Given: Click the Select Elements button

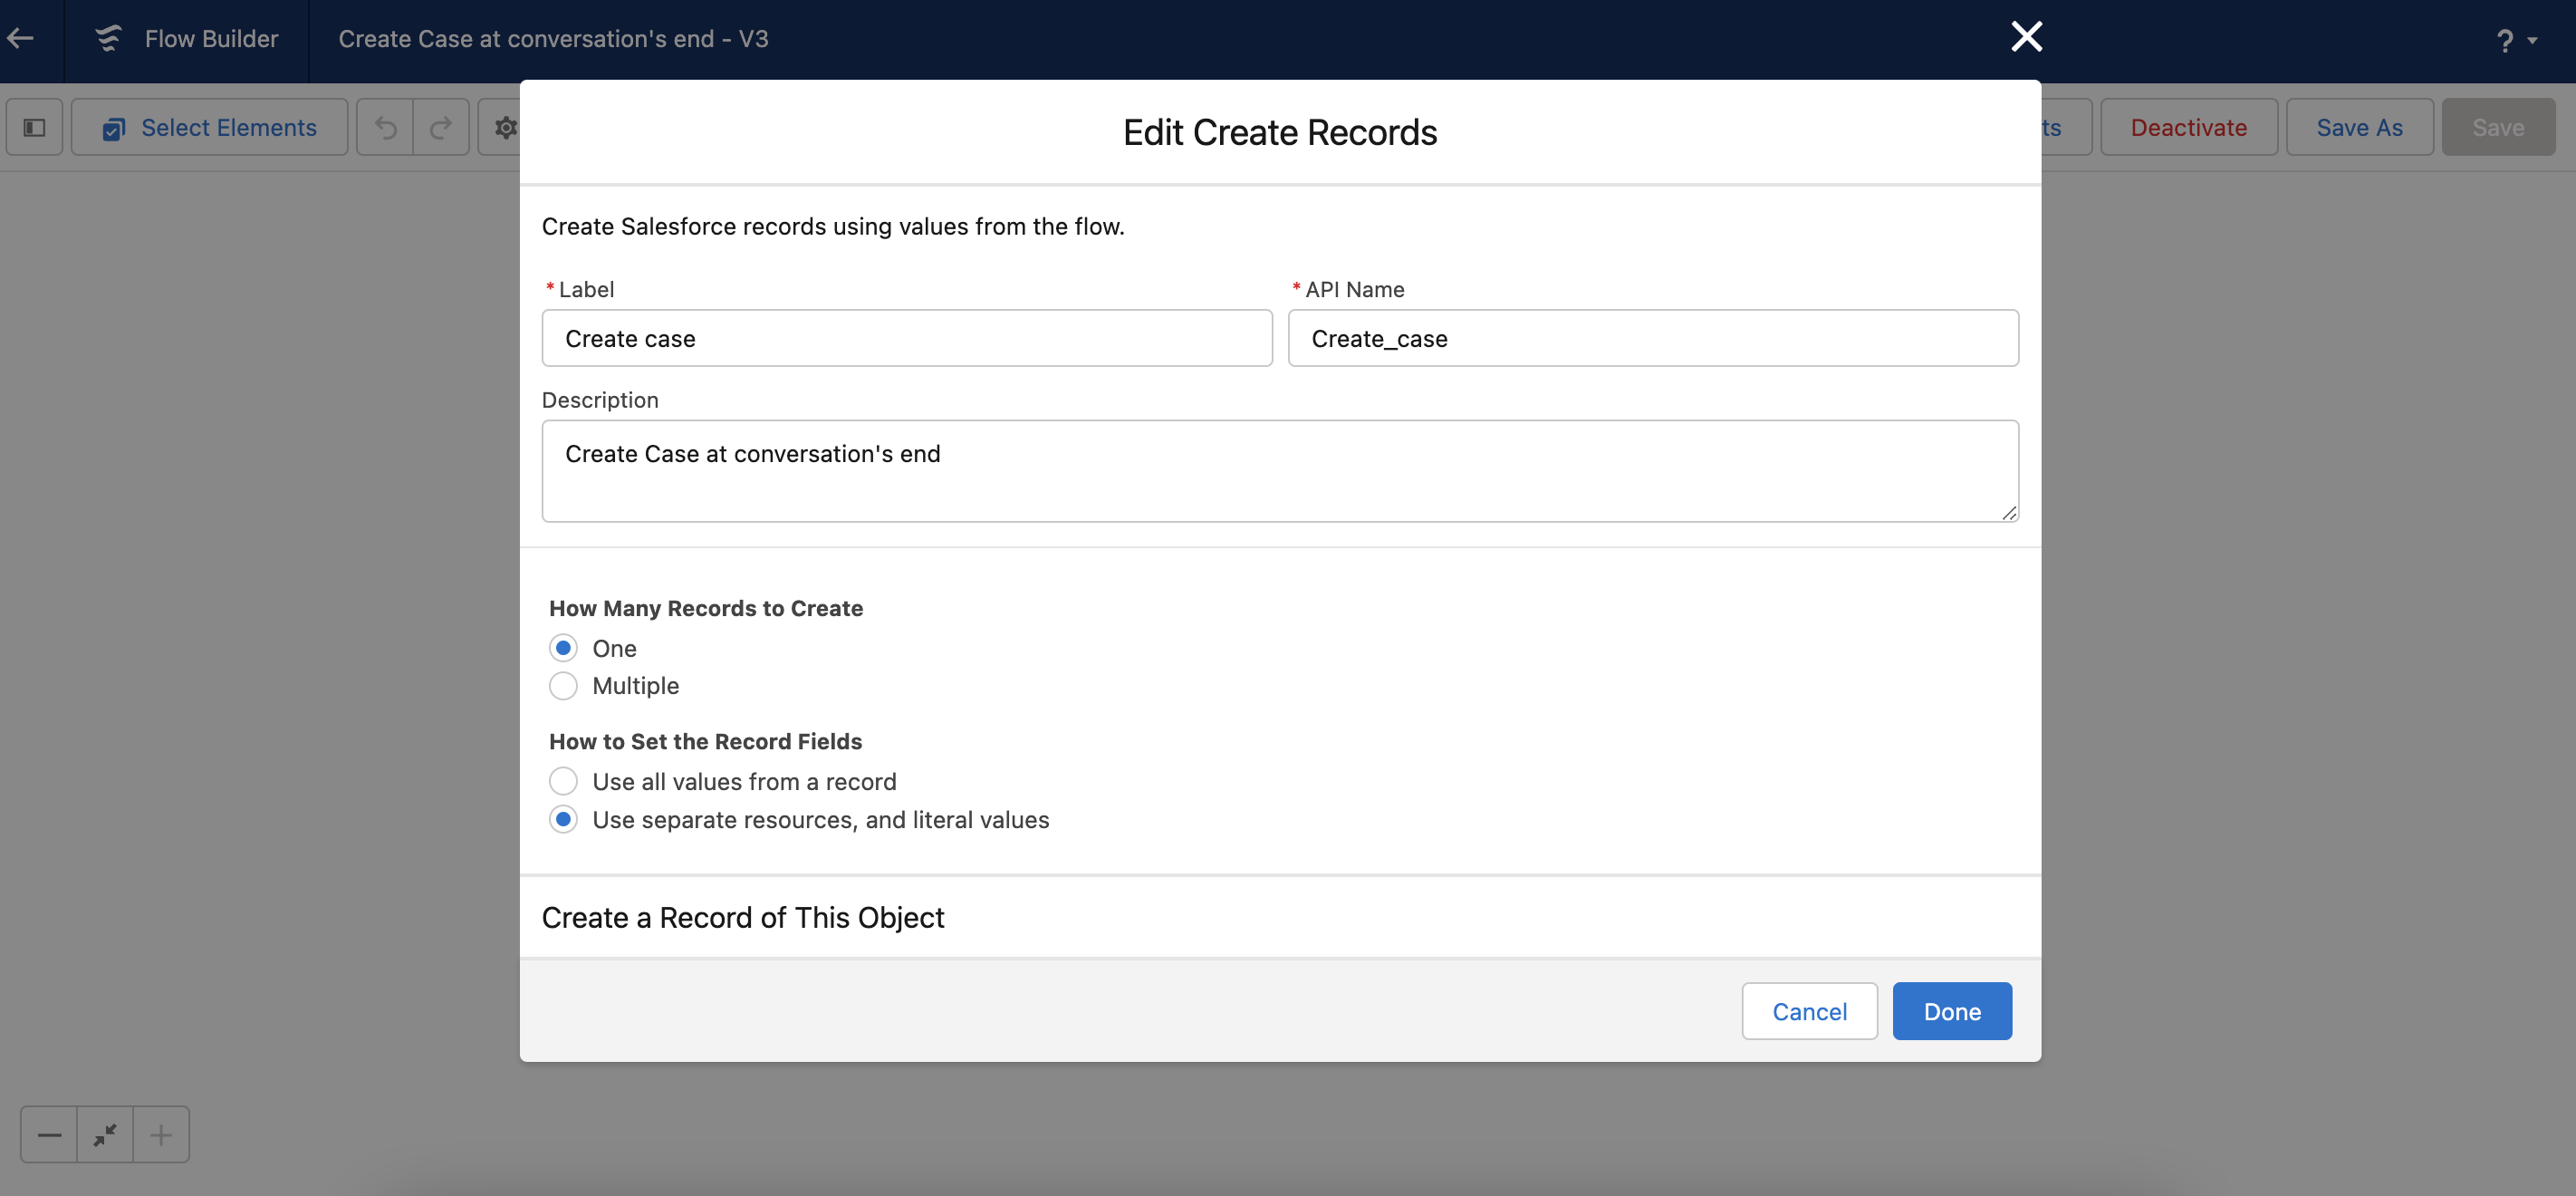Looking at the screenshot, I should pos(210,127).
